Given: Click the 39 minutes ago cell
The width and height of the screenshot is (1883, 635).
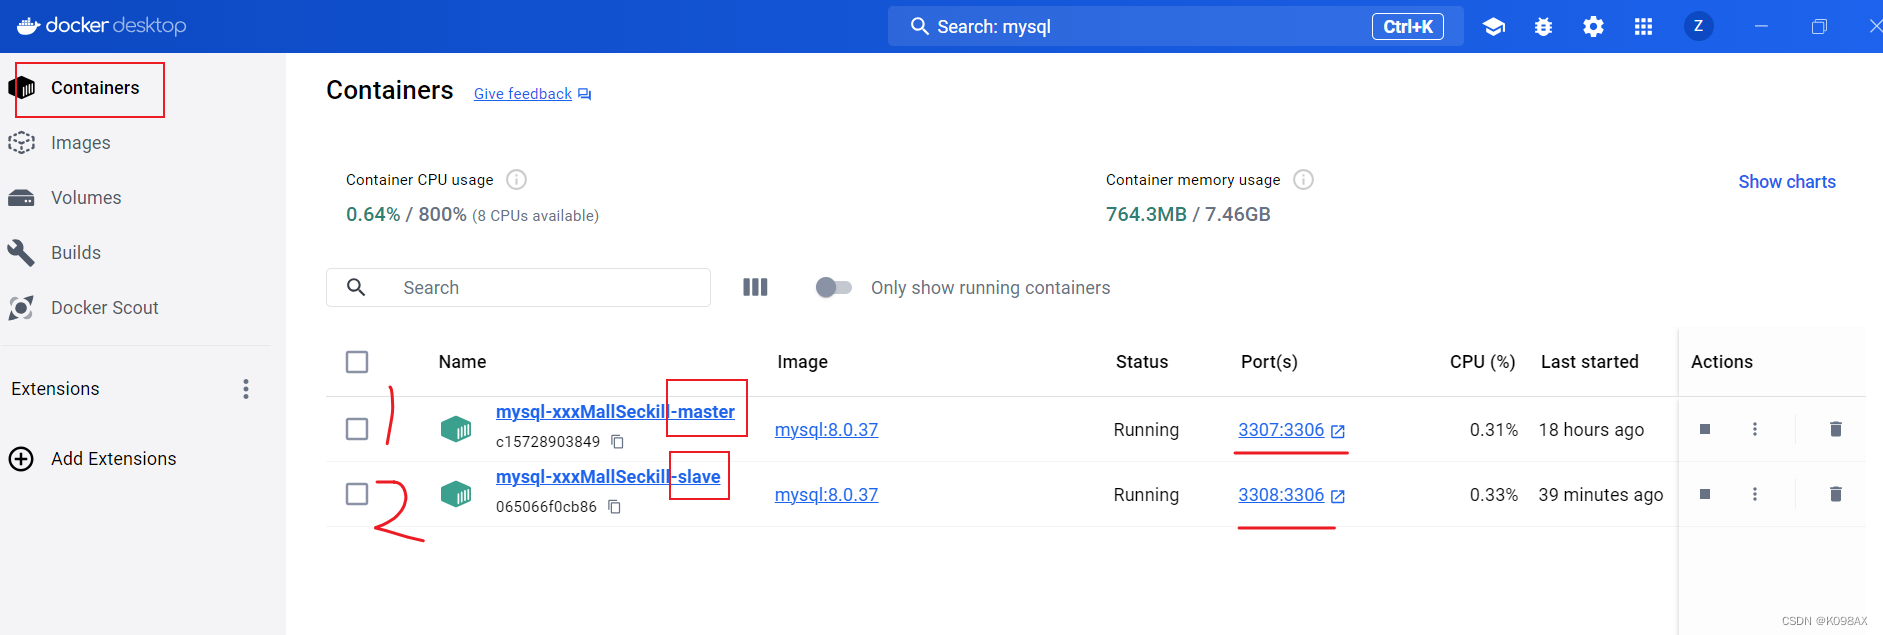Looking at the screenshot, I should 1601,495.
